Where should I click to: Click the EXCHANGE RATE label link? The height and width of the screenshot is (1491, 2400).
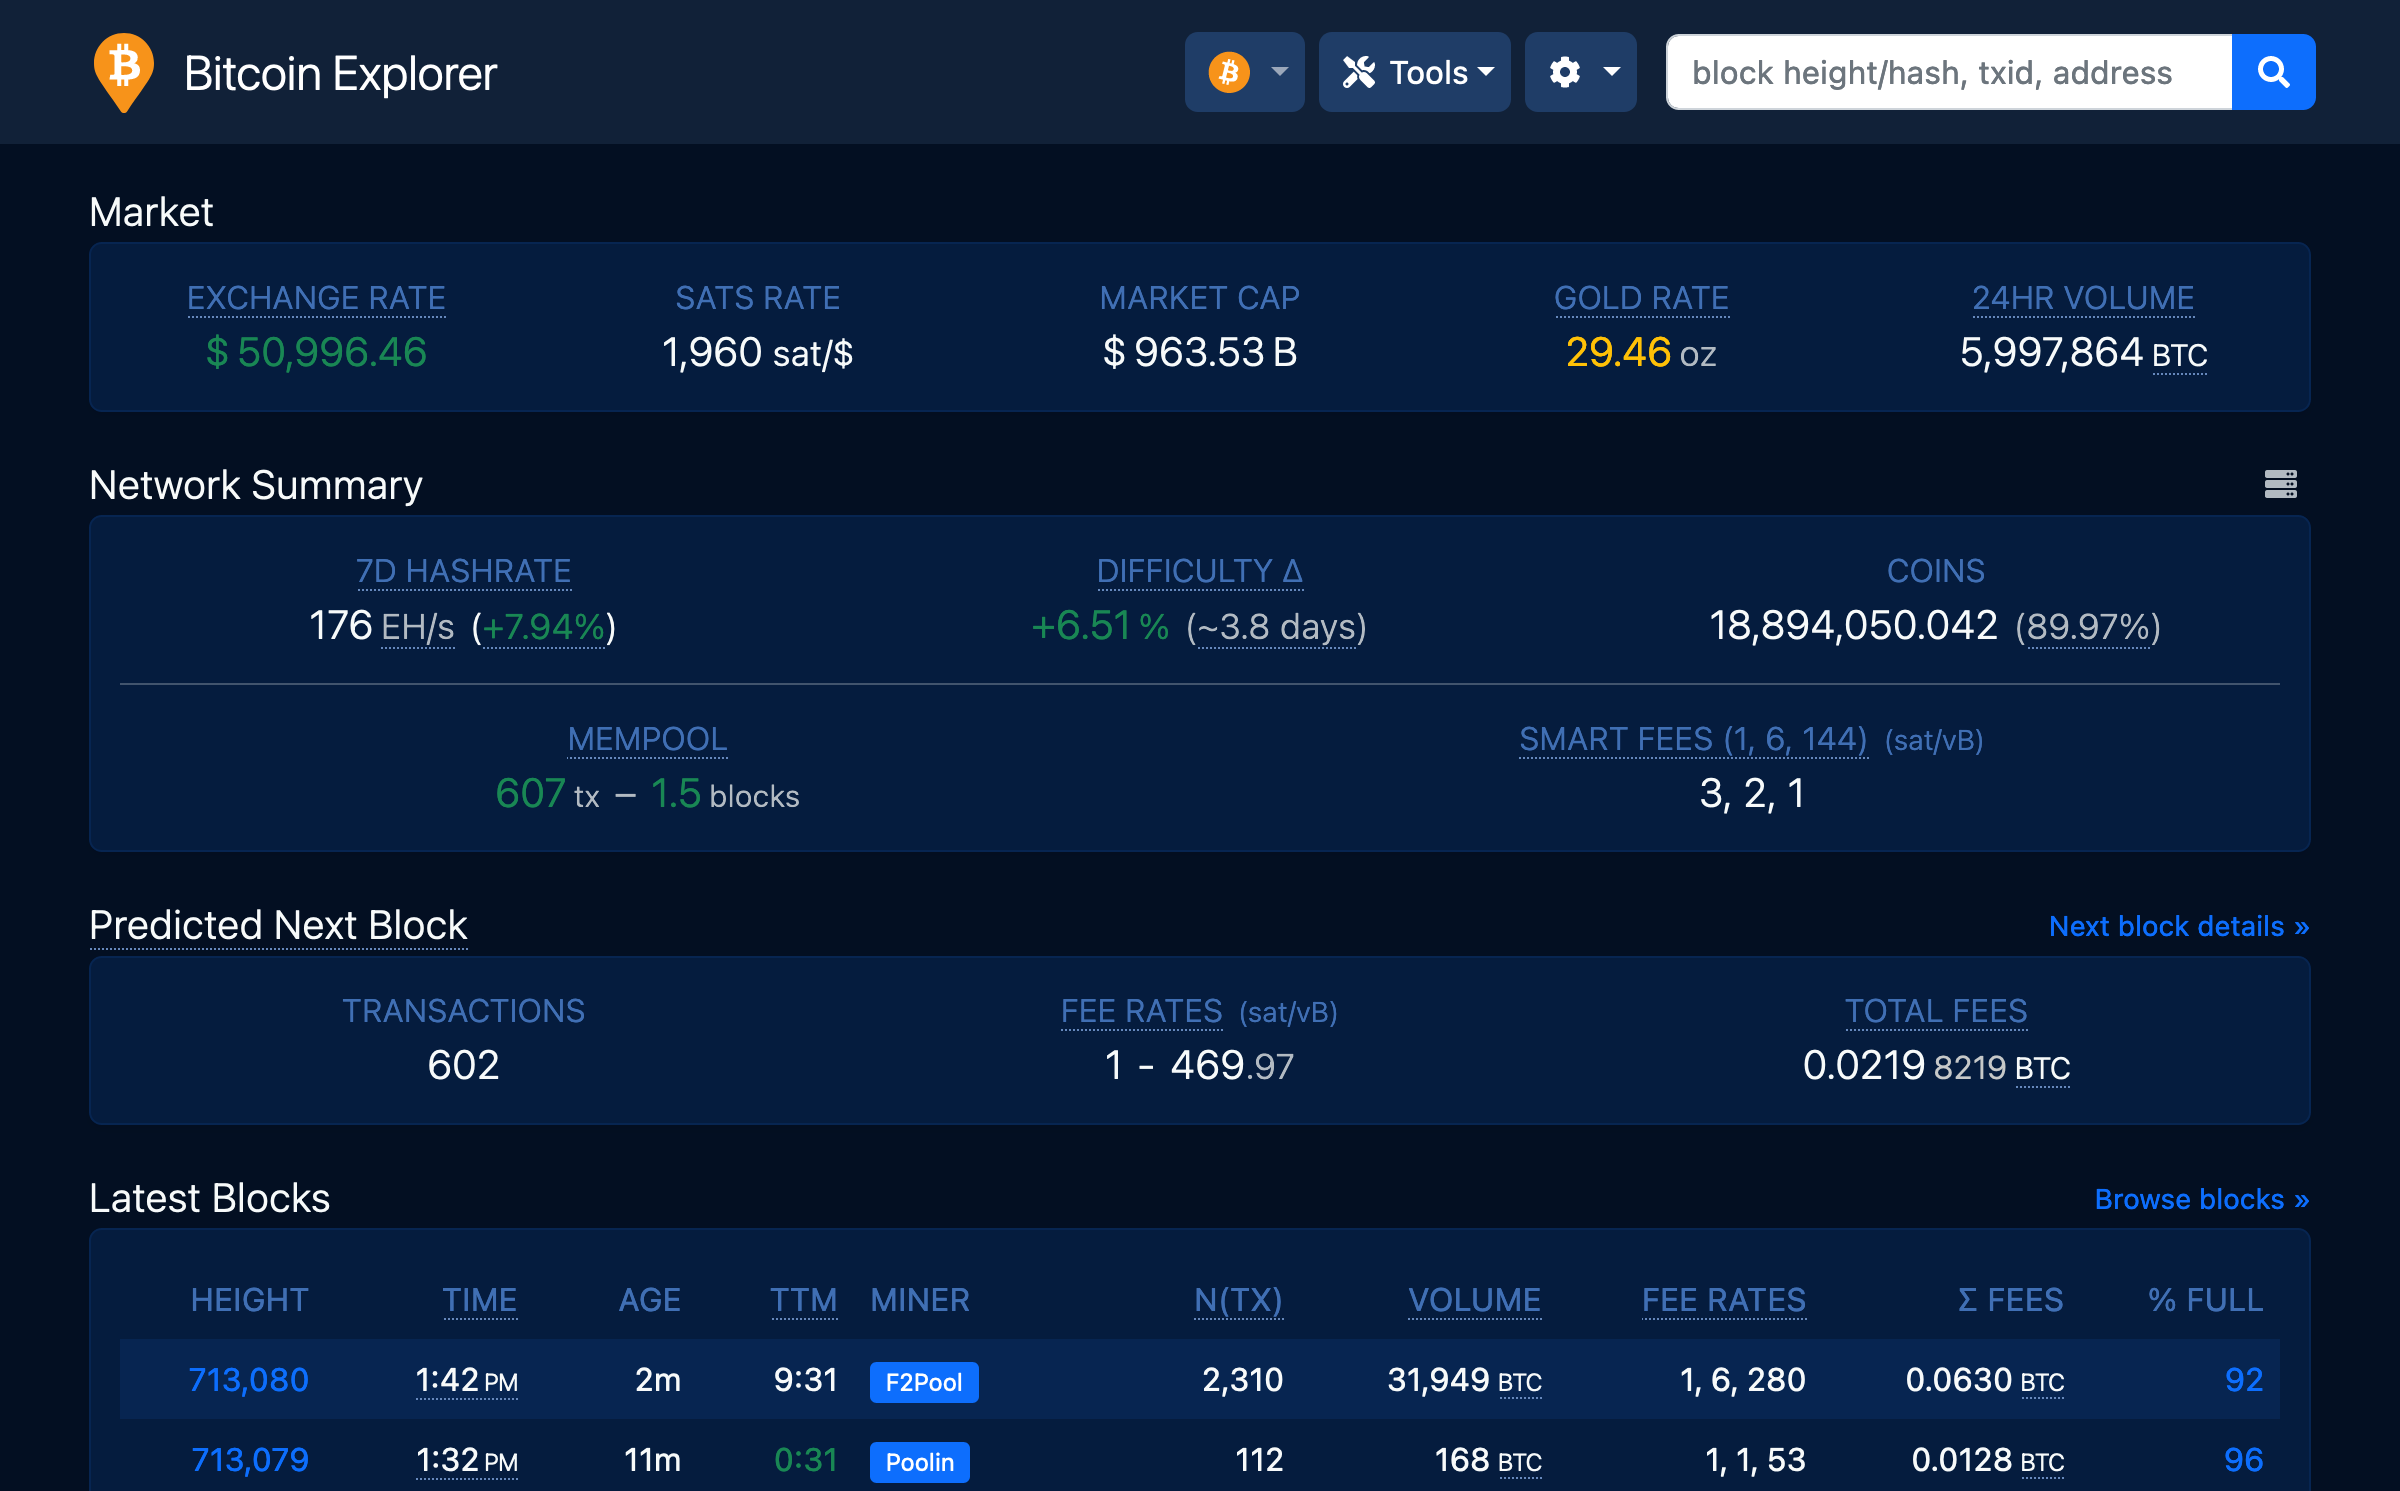tap(315, 297)
